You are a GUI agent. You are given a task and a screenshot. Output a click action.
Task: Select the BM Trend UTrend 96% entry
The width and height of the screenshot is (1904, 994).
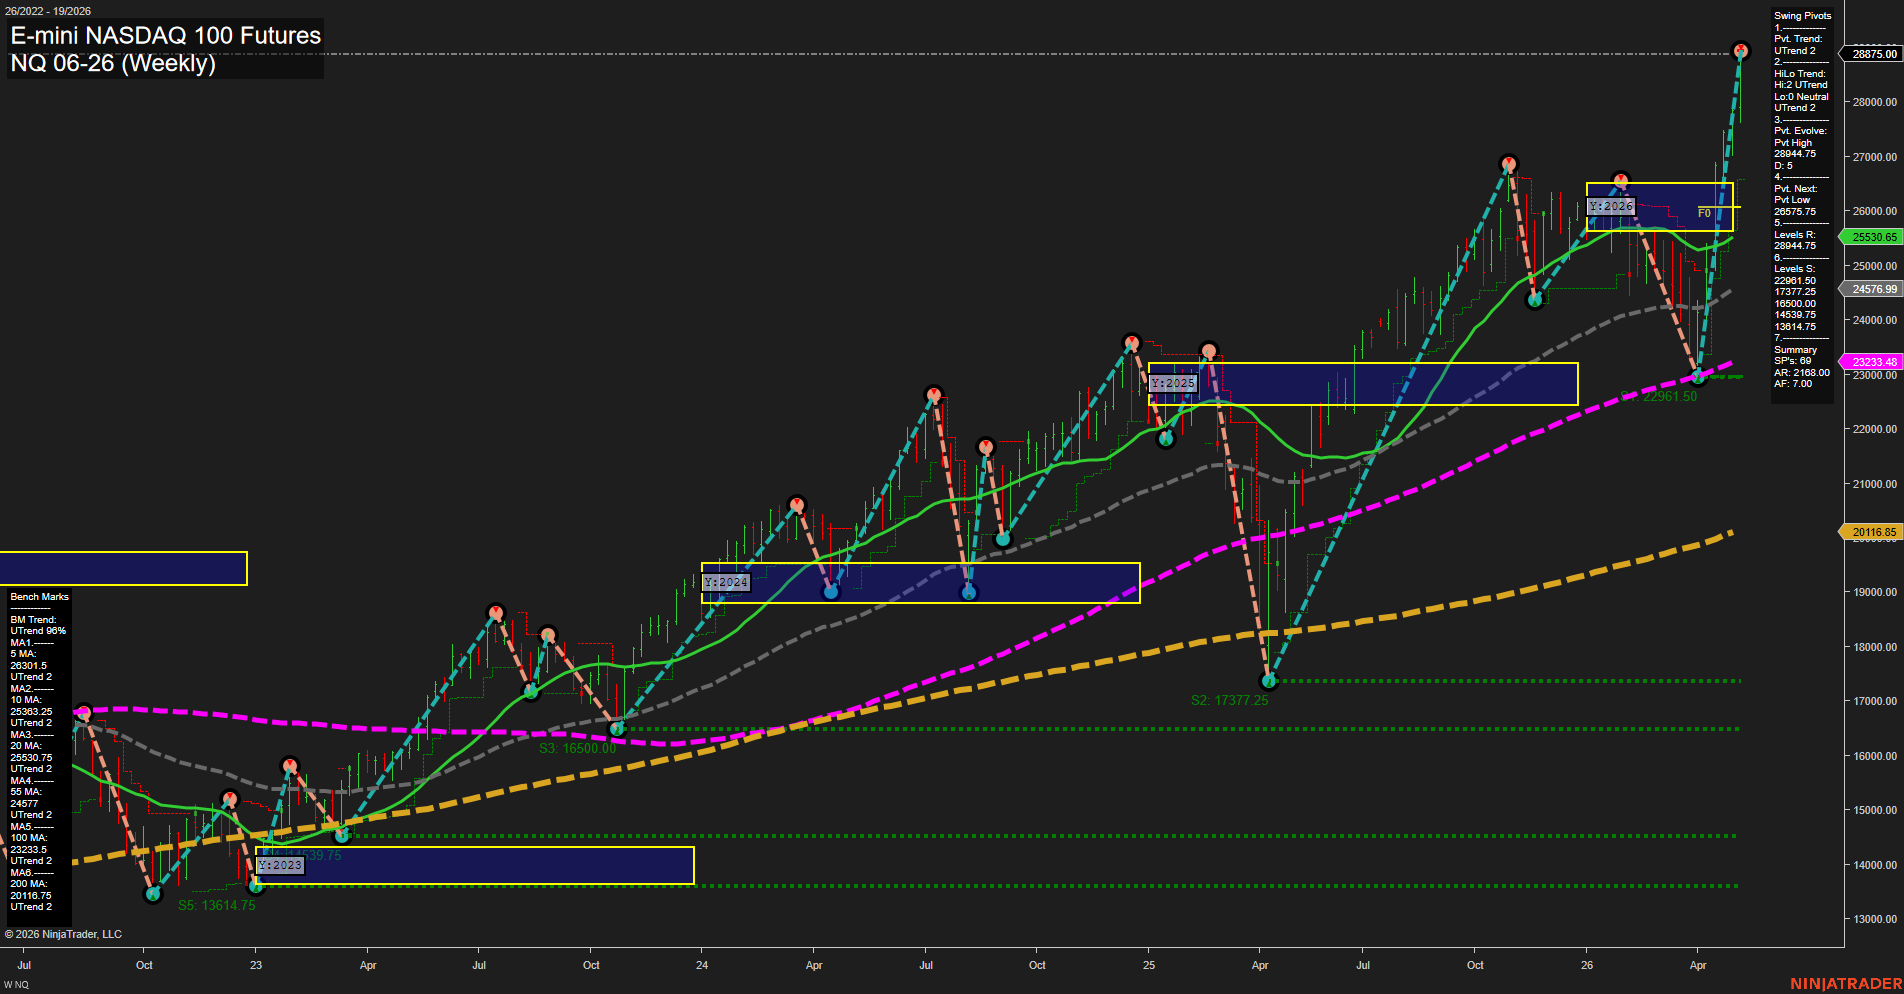click(x=38, y=625)
